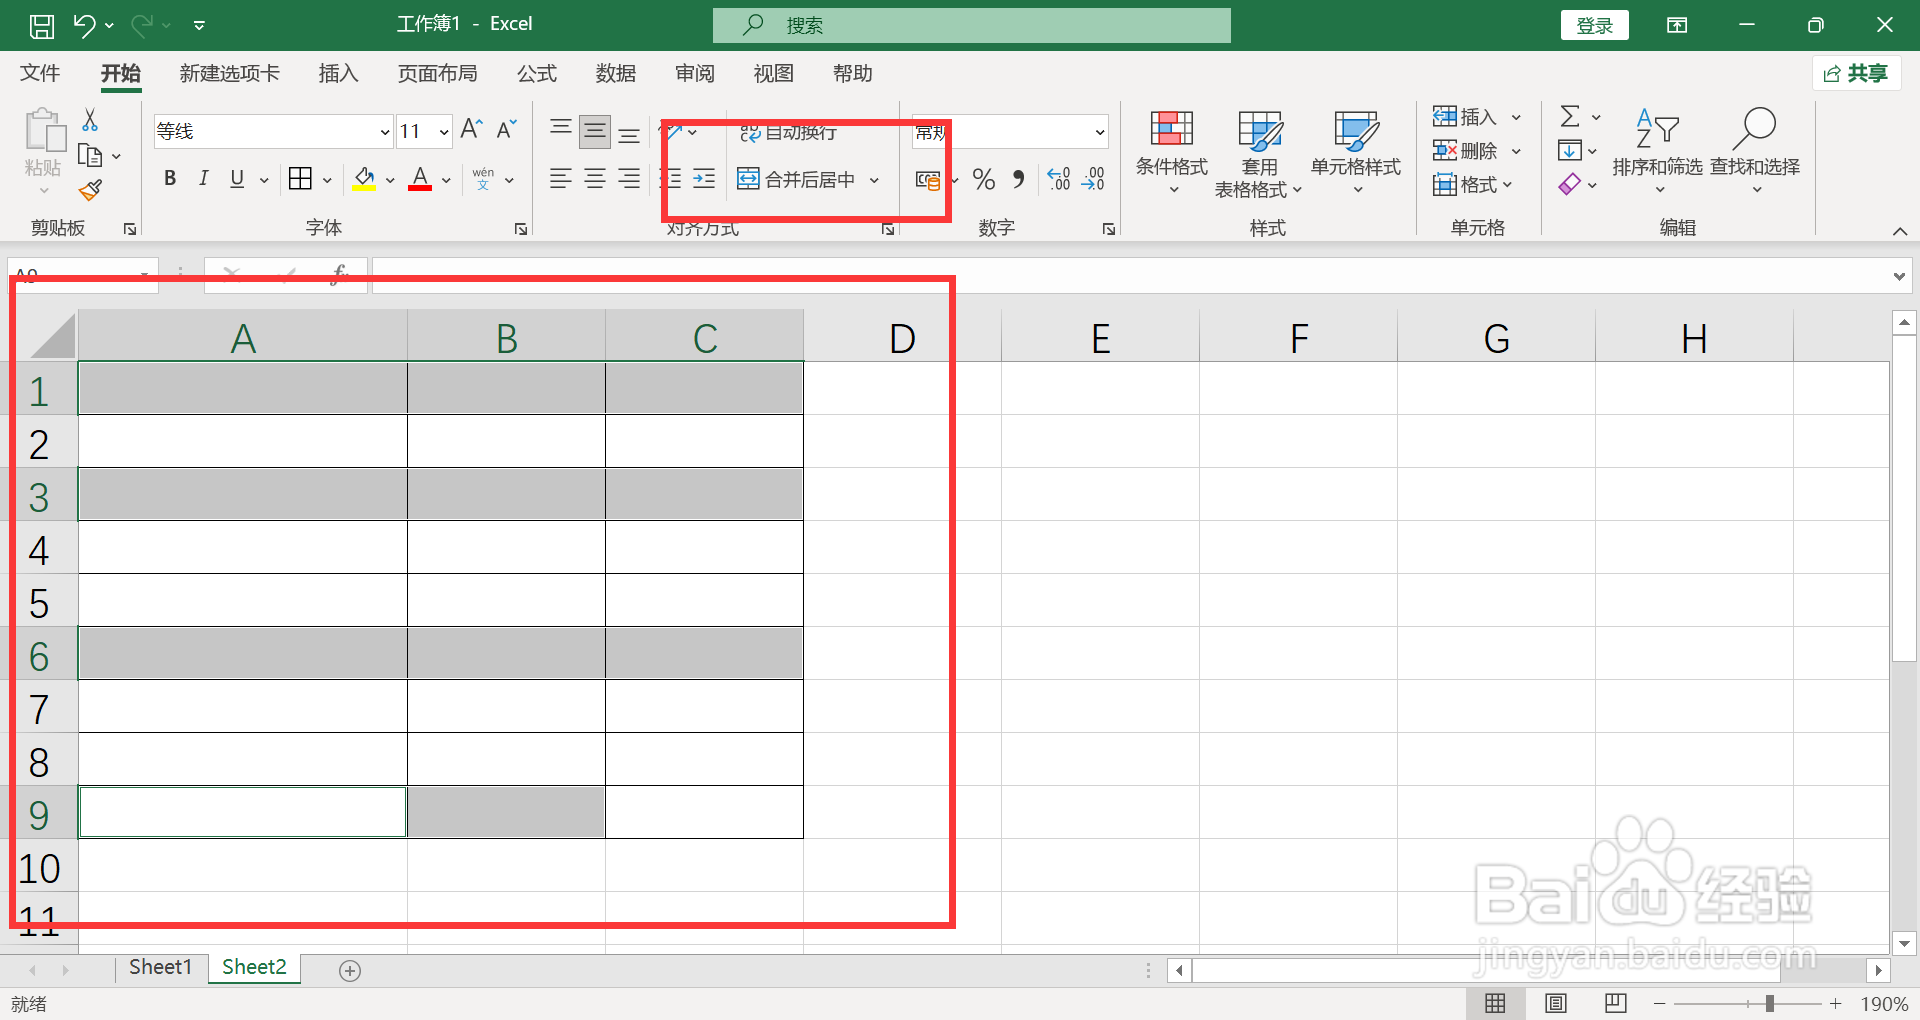Click the Format Painter brush icon
Image resolution: width=1920 pixels, height=1020 pixels.
[x=90, y=190]
